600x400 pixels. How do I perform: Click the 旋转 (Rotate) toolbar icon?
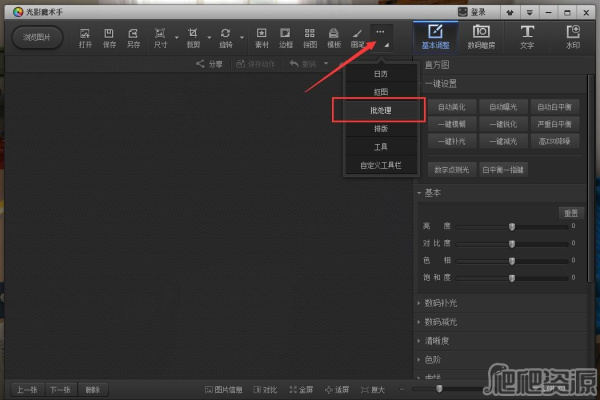tap(225, 38)
